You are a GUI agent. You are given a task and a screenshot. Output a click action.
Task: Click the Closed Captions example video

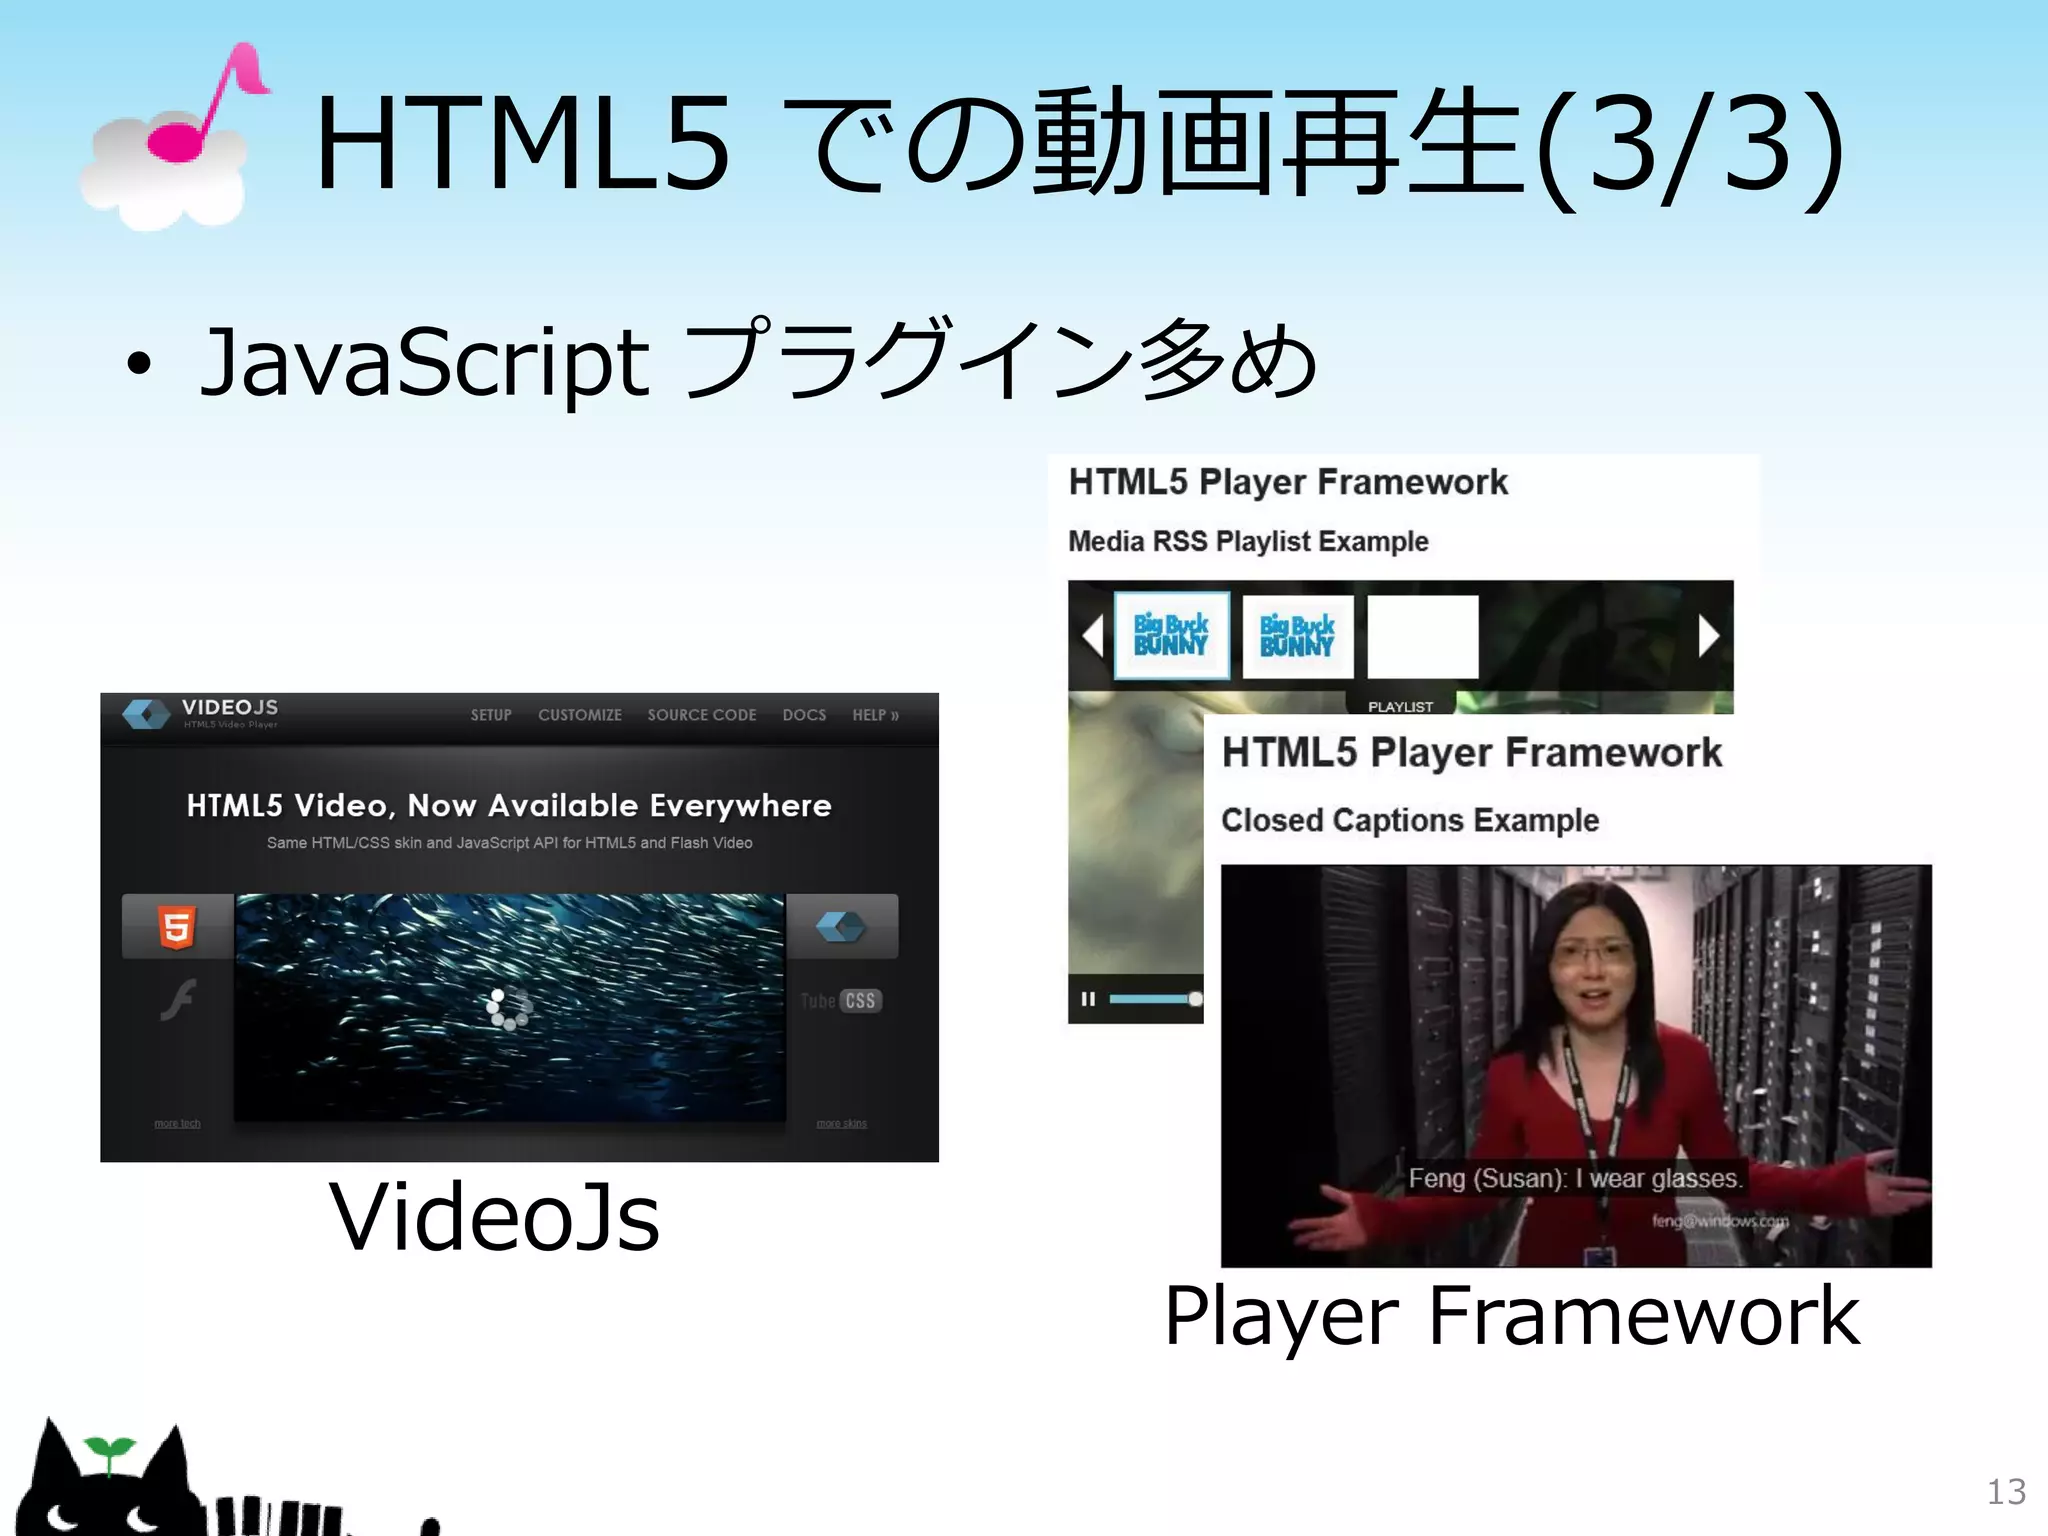1576,1066
